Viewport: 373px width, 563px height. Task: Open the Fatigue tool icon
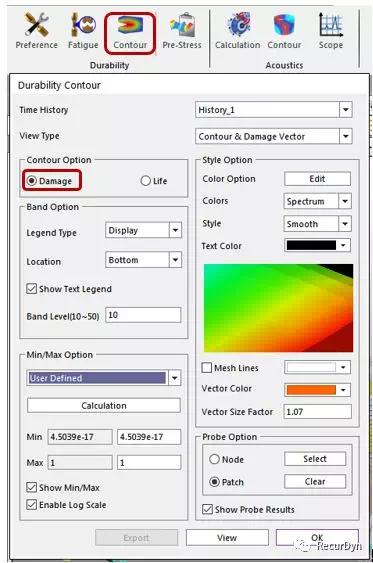(x=83, y=31)
